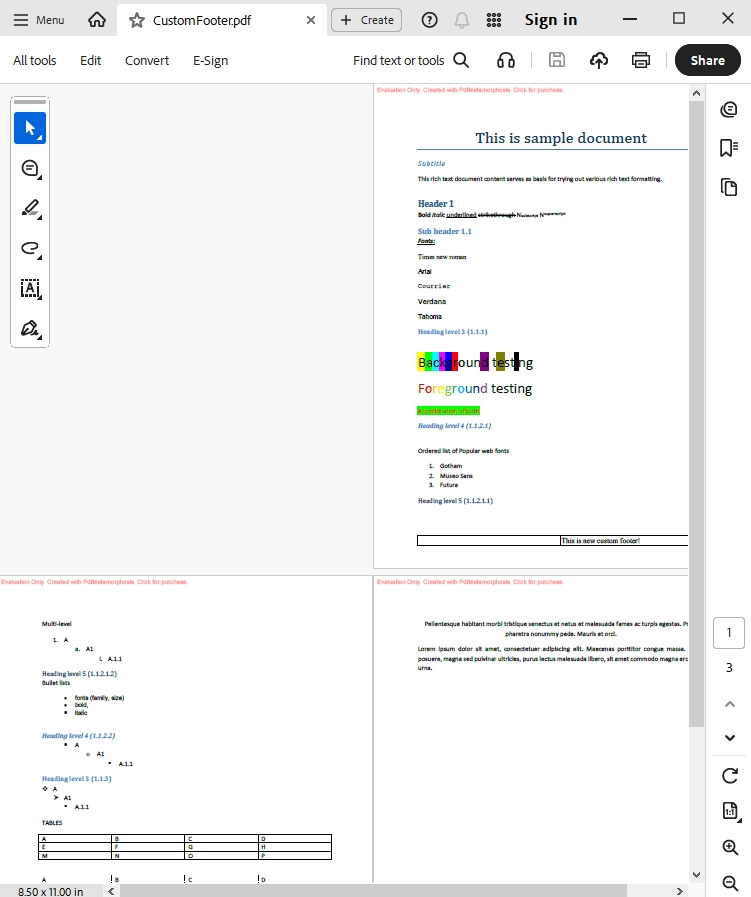Viewport: 751px width, 897px height.
Task: Click 'This is new custom footer!' text
Action: [601, 541]
